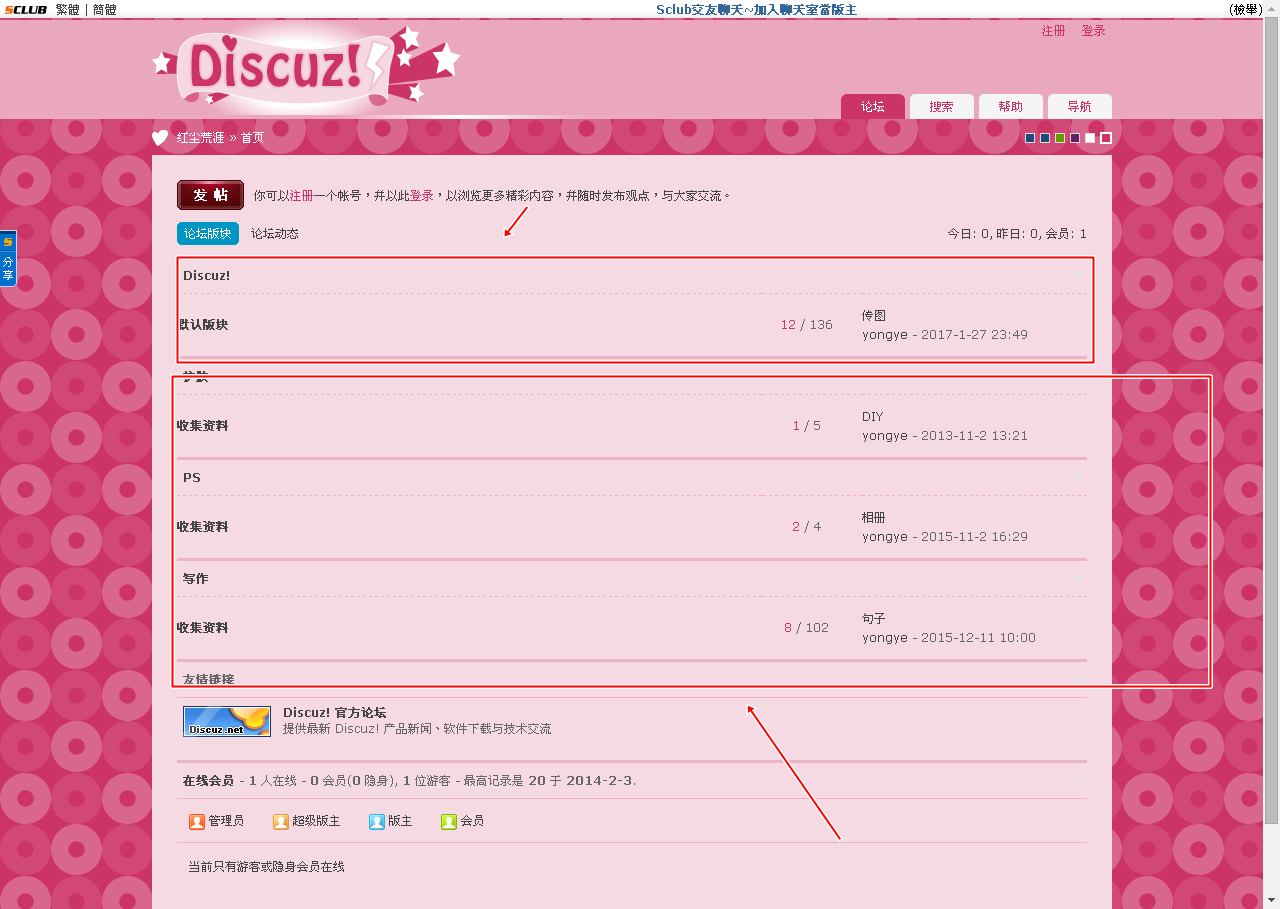Click yongye in the 2013-11-2 row
The width and height of the screenshot is (1280, 909).
tap(885, 436)
